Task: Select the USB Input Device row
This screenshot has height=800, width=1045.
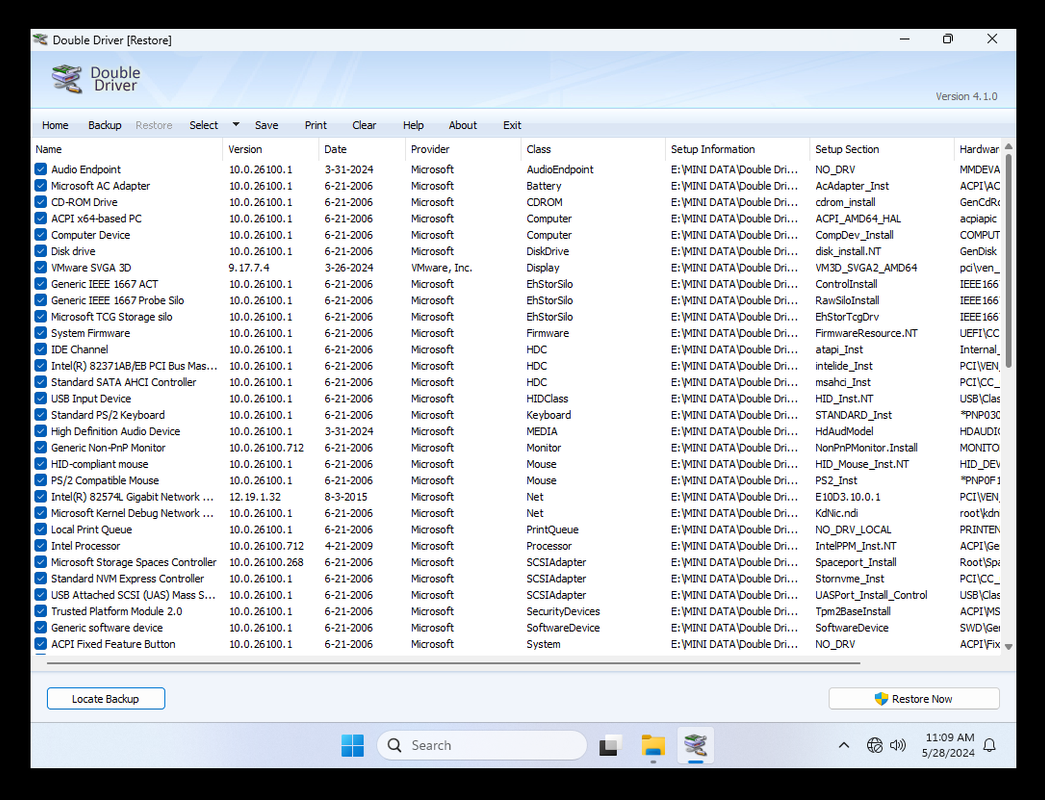Action: [517, 399]
